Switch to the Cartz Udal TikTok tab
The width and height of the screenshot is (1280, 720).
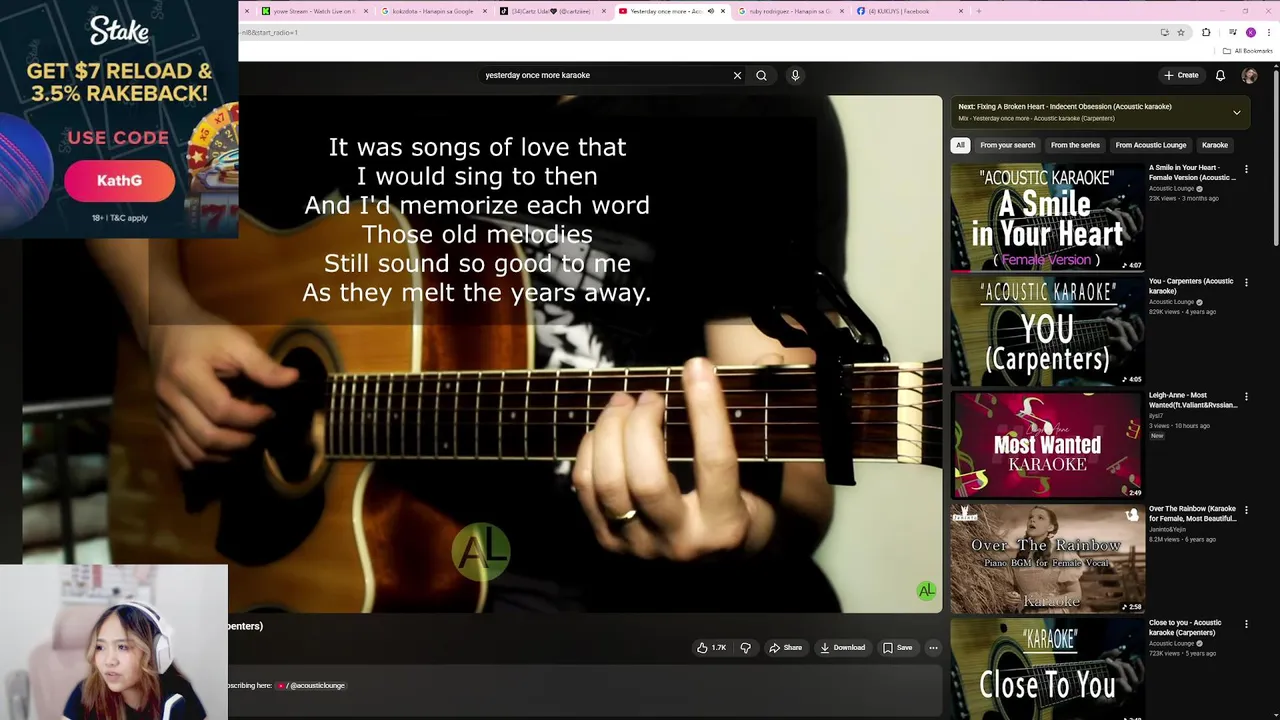click(x=552, y=11)
